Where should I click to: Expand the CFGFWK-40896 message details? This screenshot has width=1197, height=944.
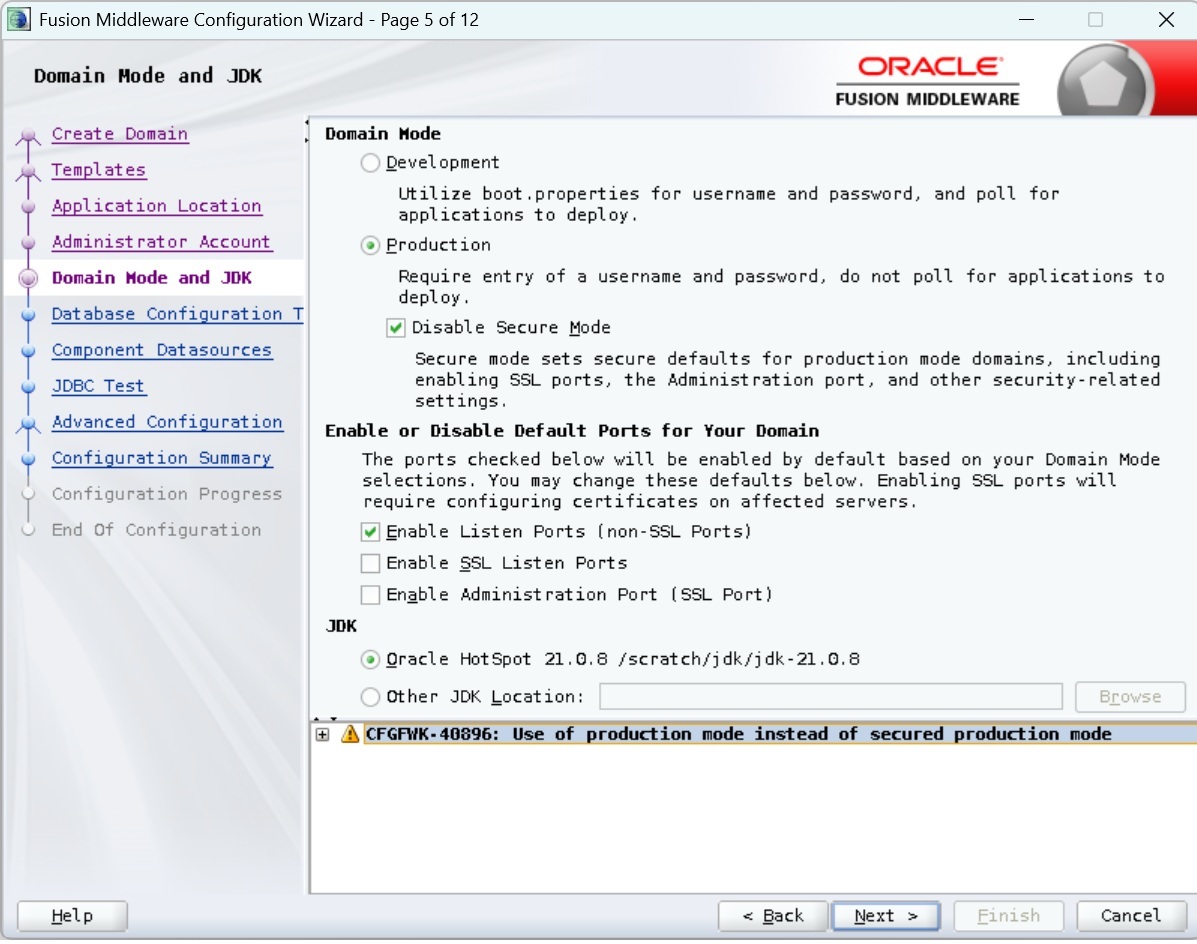[x=323, y=734]
